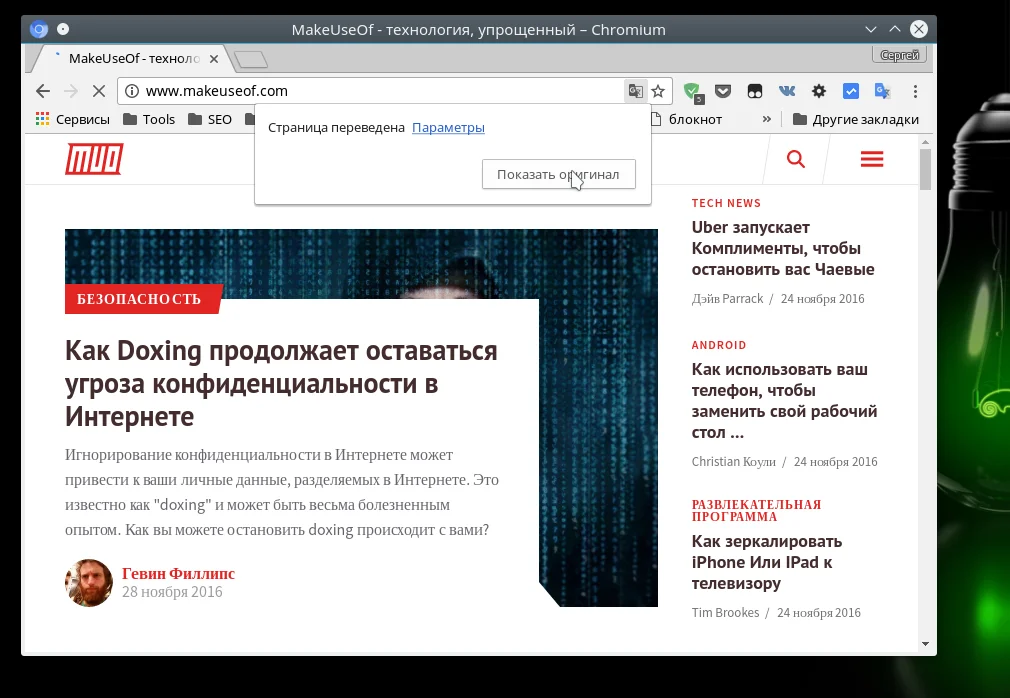Open the red hamburger menu on MUO
This screenshot has width=1010, height=698.
pos(872,159)
